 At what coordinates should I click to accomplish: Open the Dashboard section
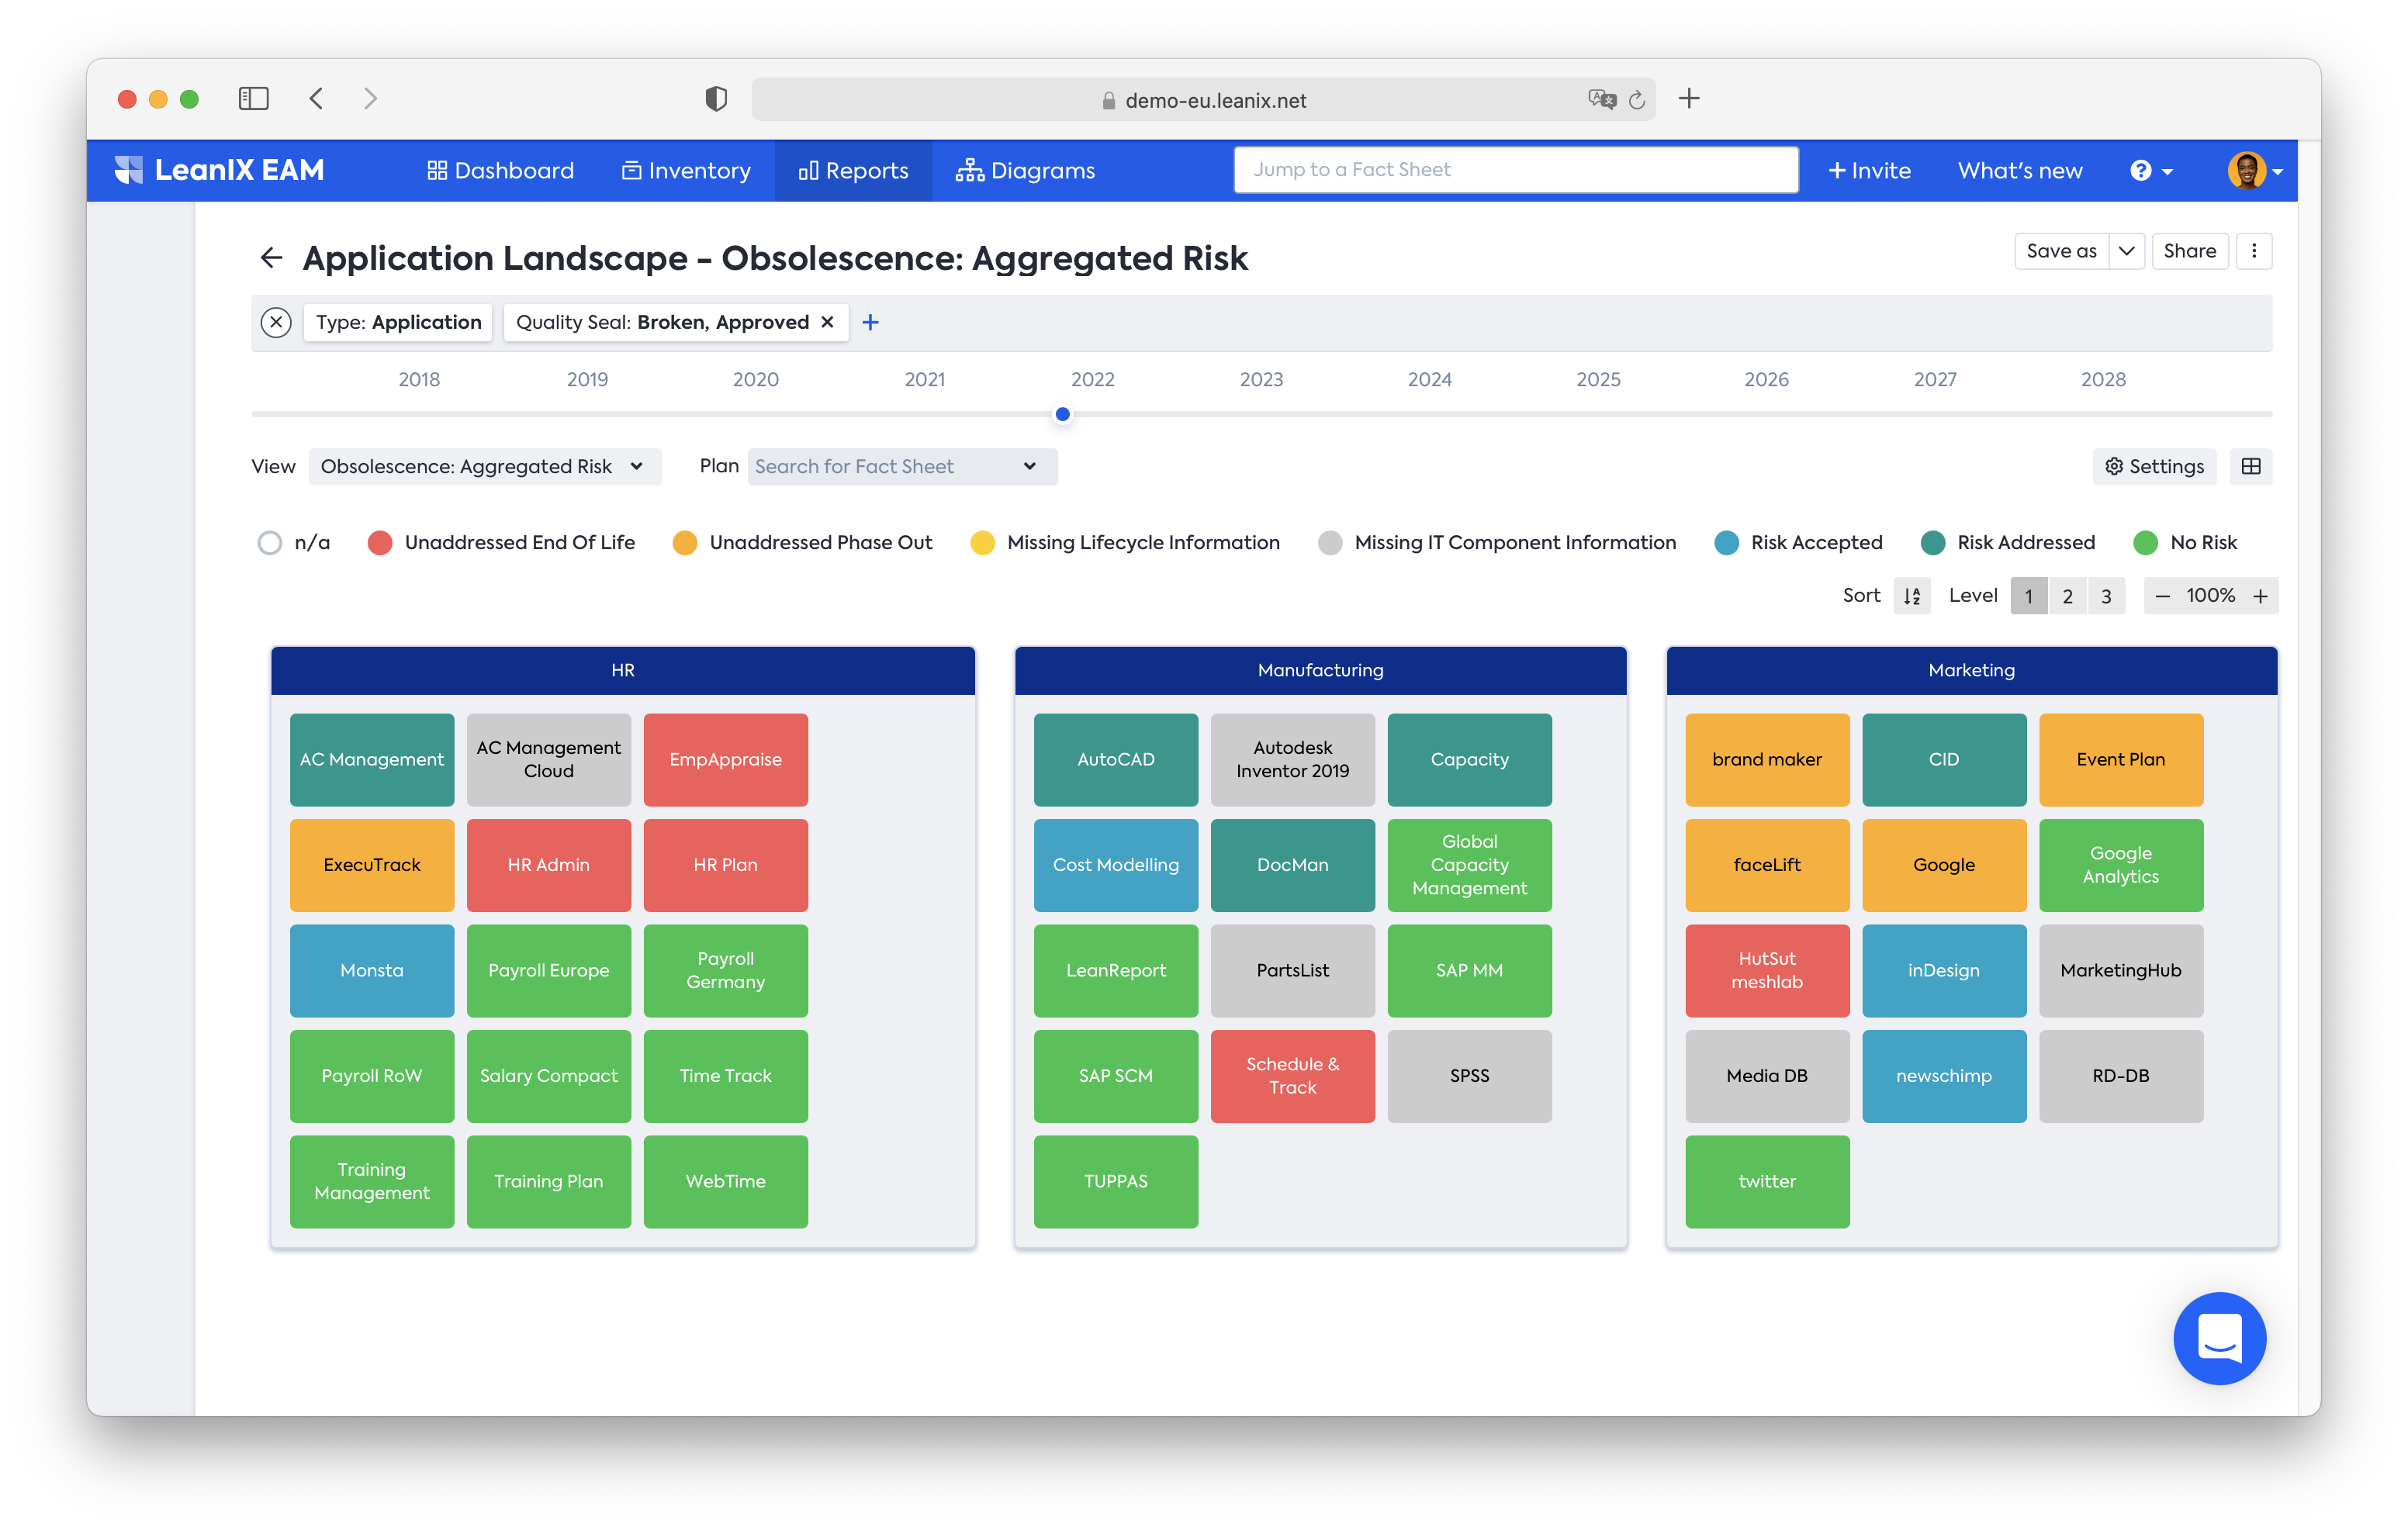pyautogui.click(x=500, y=170)
